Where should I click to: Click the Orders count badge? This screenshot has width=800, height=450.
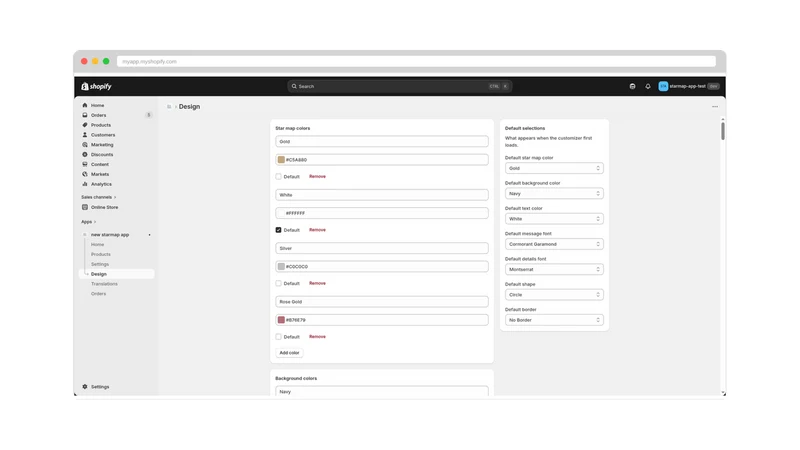[x=148, y=115]
